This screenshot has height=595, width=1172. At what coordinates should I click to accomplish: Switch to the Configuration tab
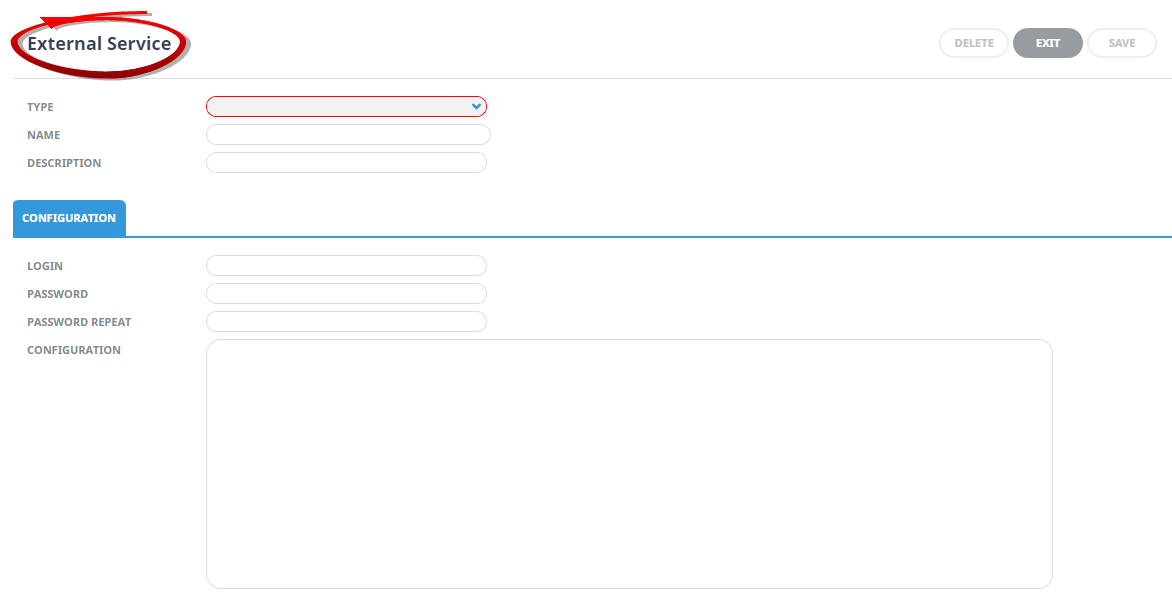[x=69, y=218]
